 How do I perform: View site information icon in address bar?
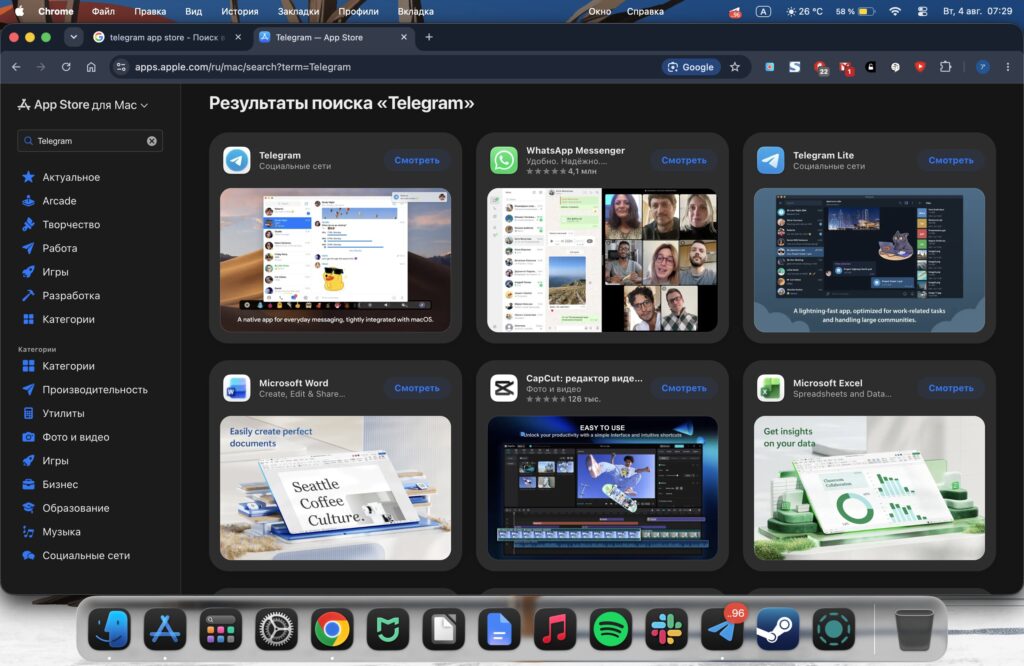pos(121,67)
